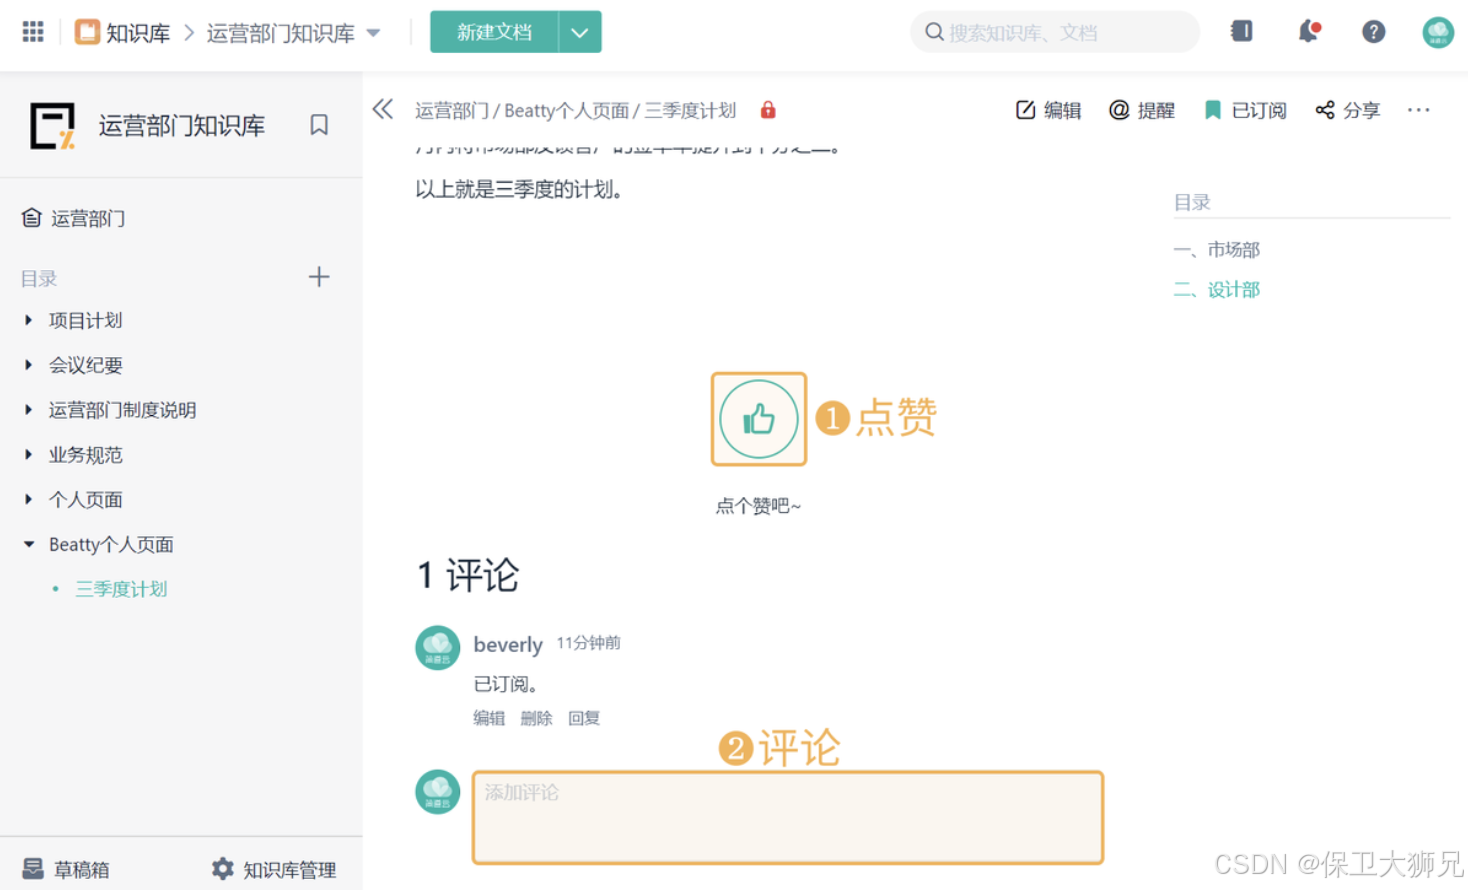Give the document a like
Screen dimensions: 1468x890
coord(758,418)
